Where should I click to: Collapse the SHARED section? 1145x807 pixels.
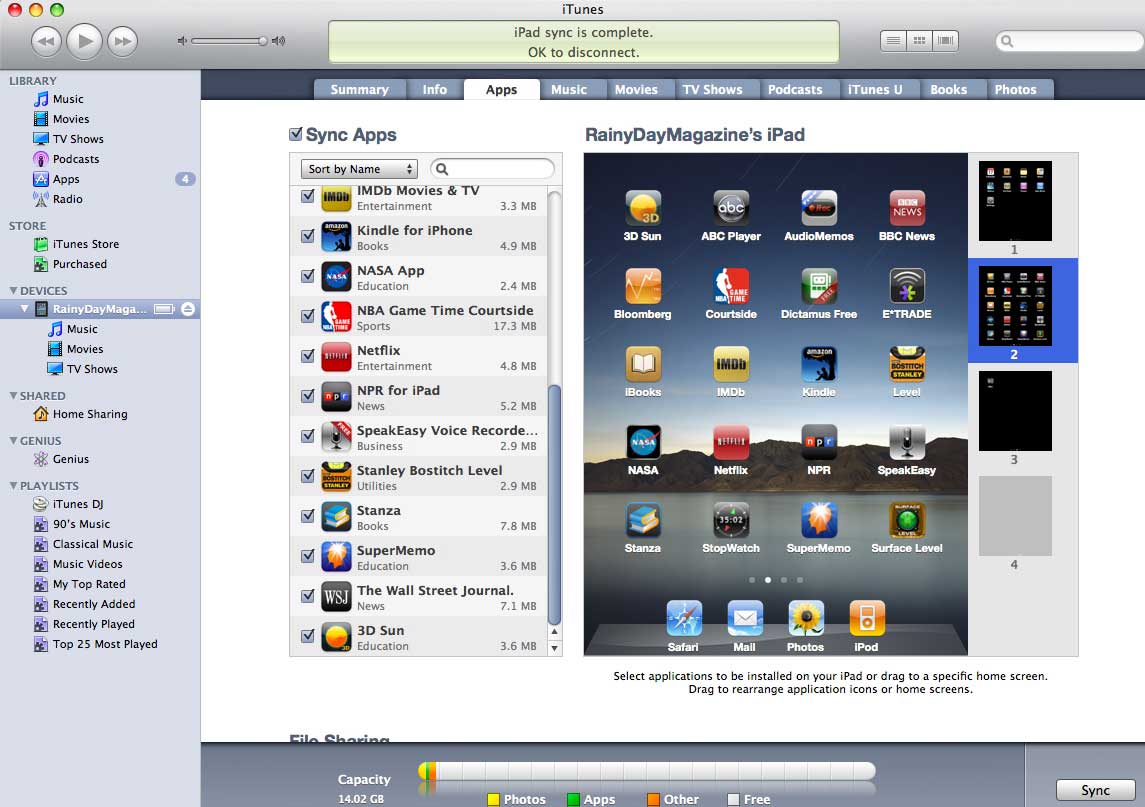tap(13, 396)
